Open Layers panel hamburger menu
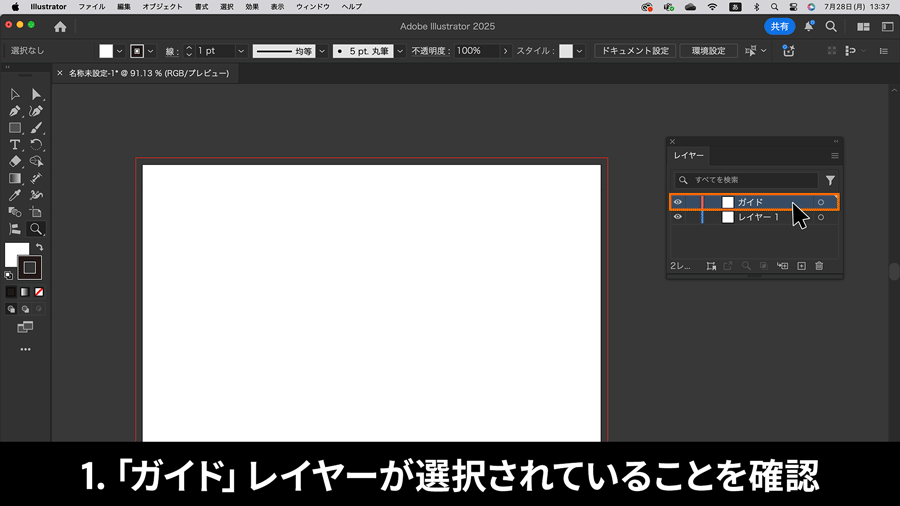 pos(835,155)
